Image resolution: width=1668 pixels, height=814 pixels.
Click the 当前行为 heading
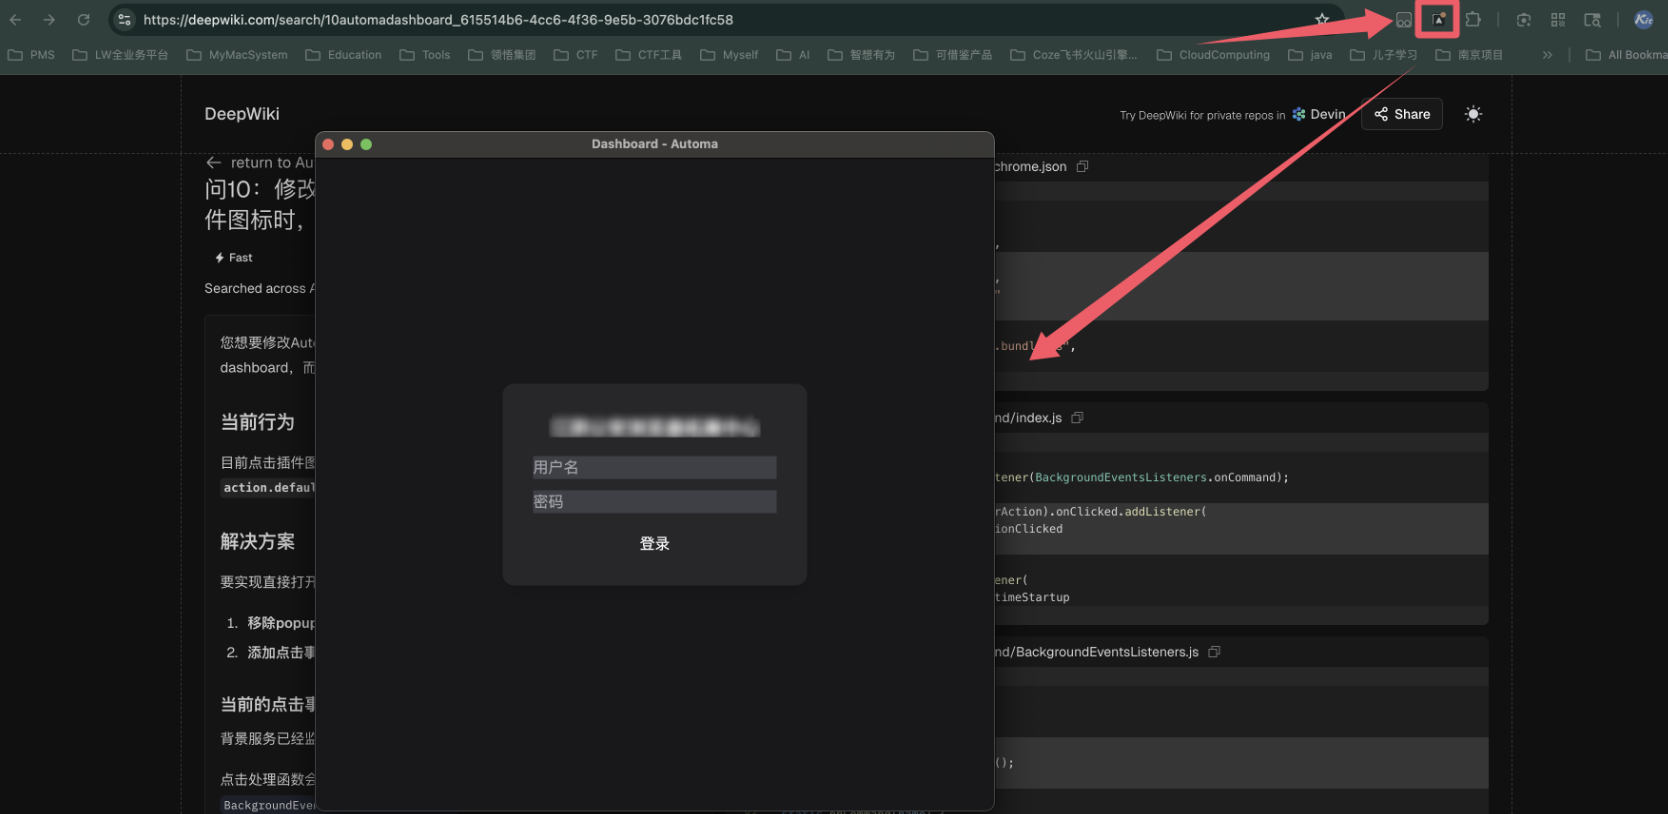(257, 422)
